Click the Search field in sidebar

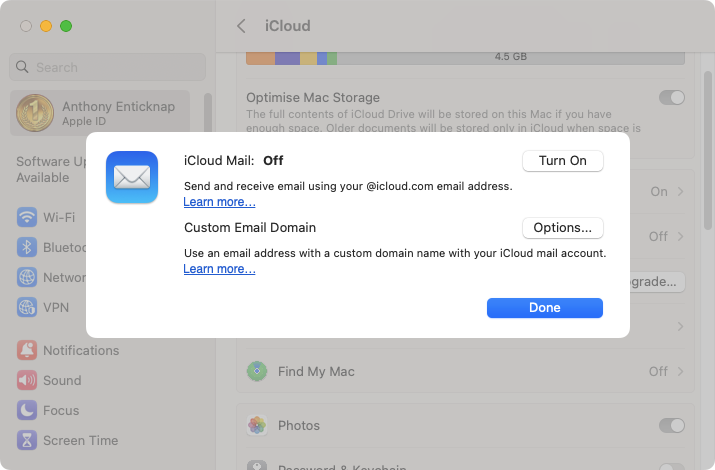pos(108,67)
